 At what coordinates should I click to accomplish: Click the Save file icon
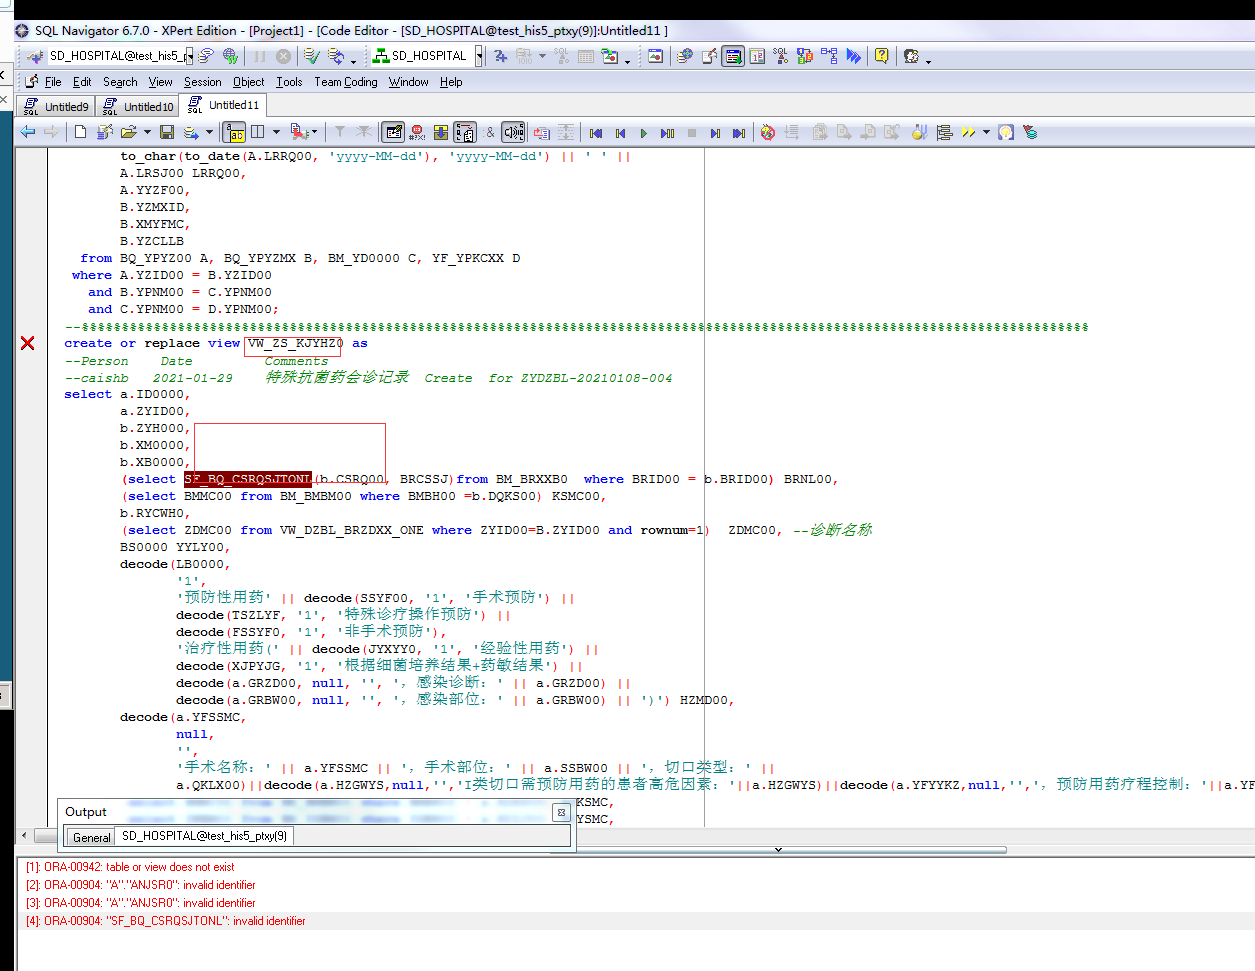click(x=167, y=132)
